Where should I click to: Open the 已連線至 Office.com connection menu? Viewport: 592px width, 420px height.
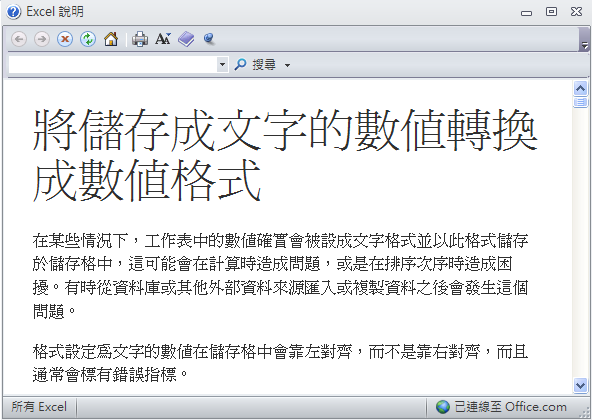click(x=501, y=407)
